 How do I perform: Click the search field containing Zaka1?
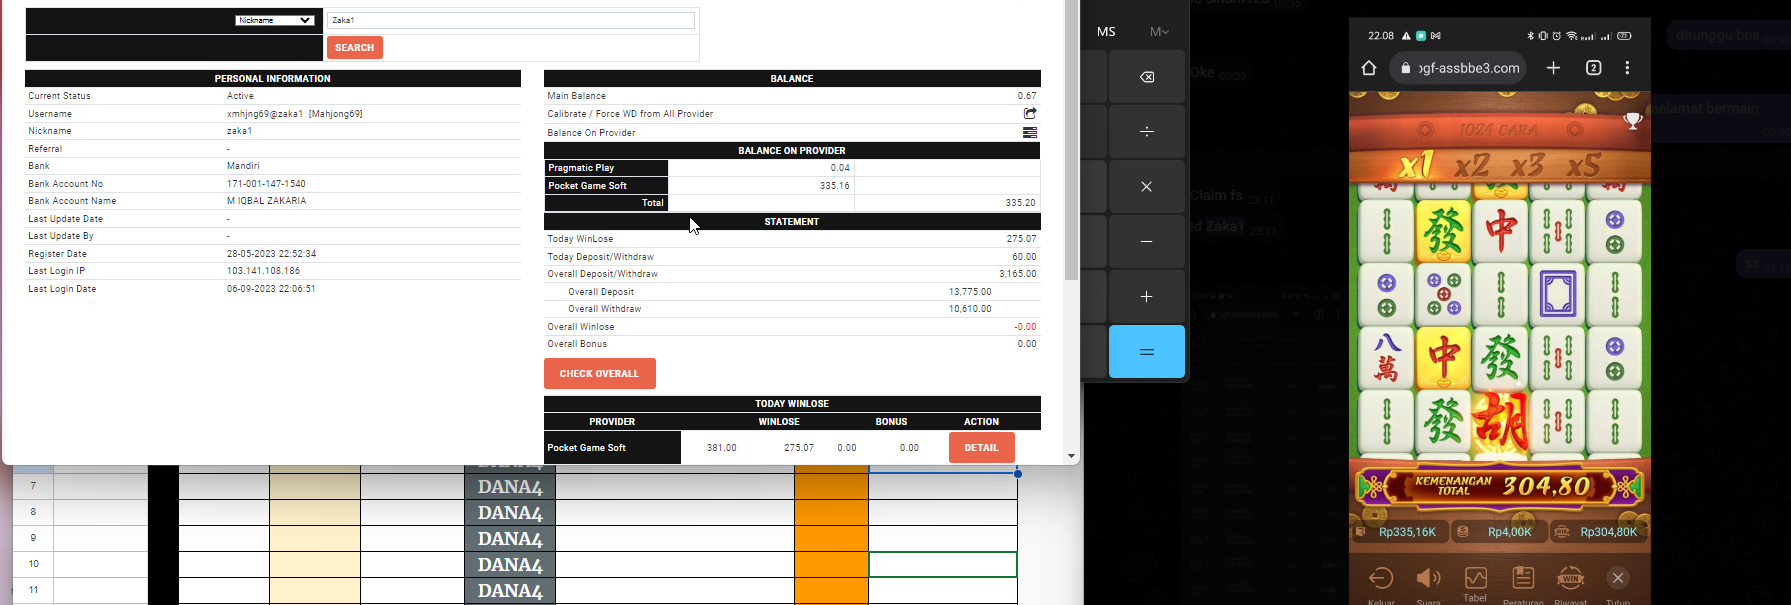click(x=511, y=20)
